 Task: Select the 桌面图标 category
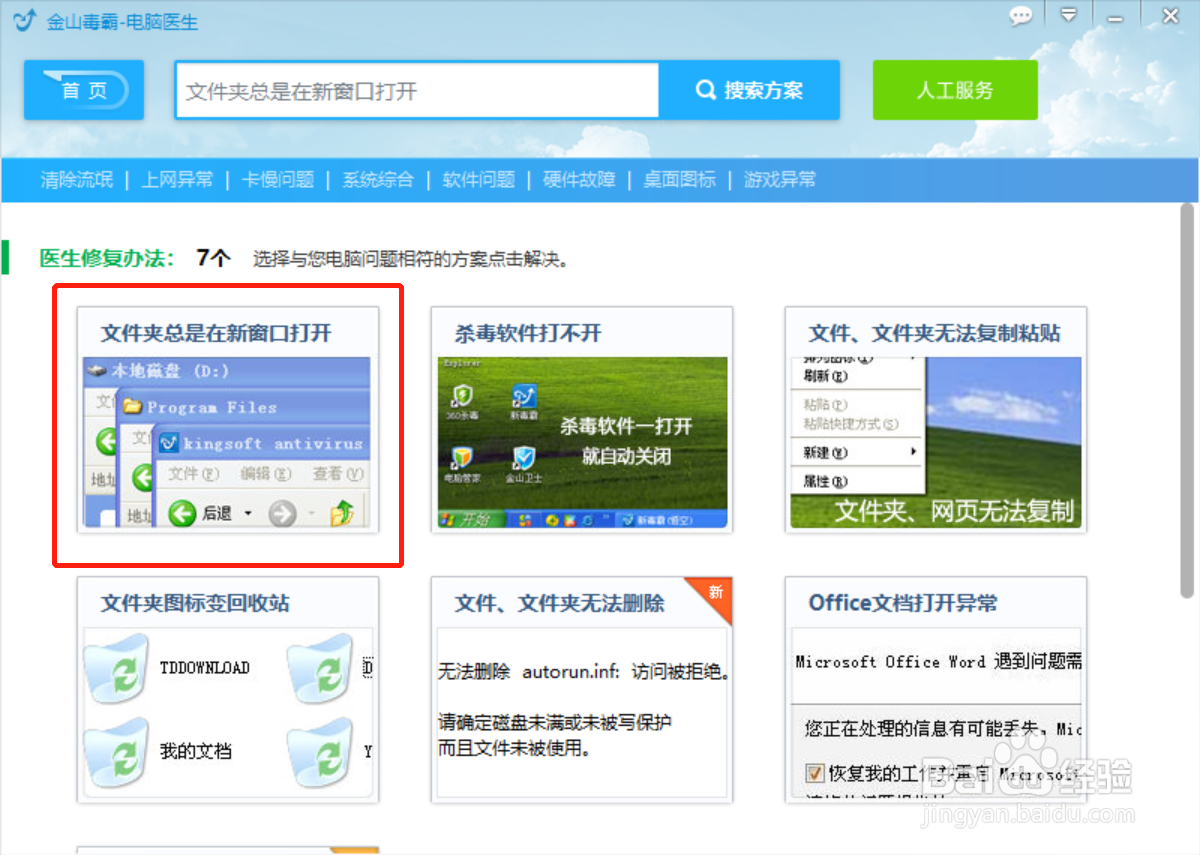click(x=680, y=180)
